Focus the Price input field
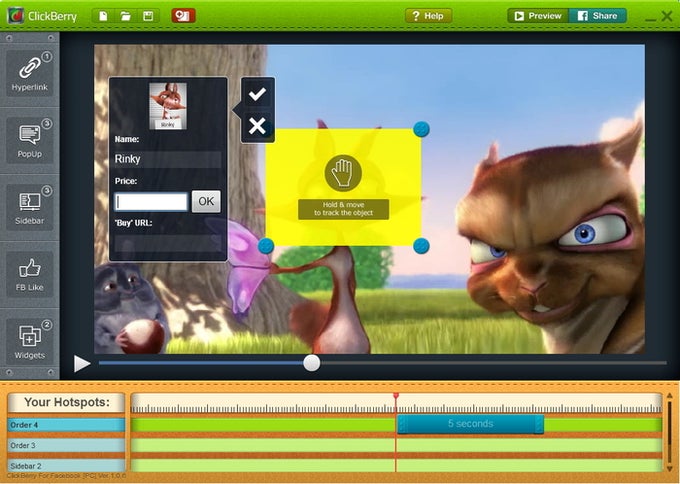 coord(151,202)
